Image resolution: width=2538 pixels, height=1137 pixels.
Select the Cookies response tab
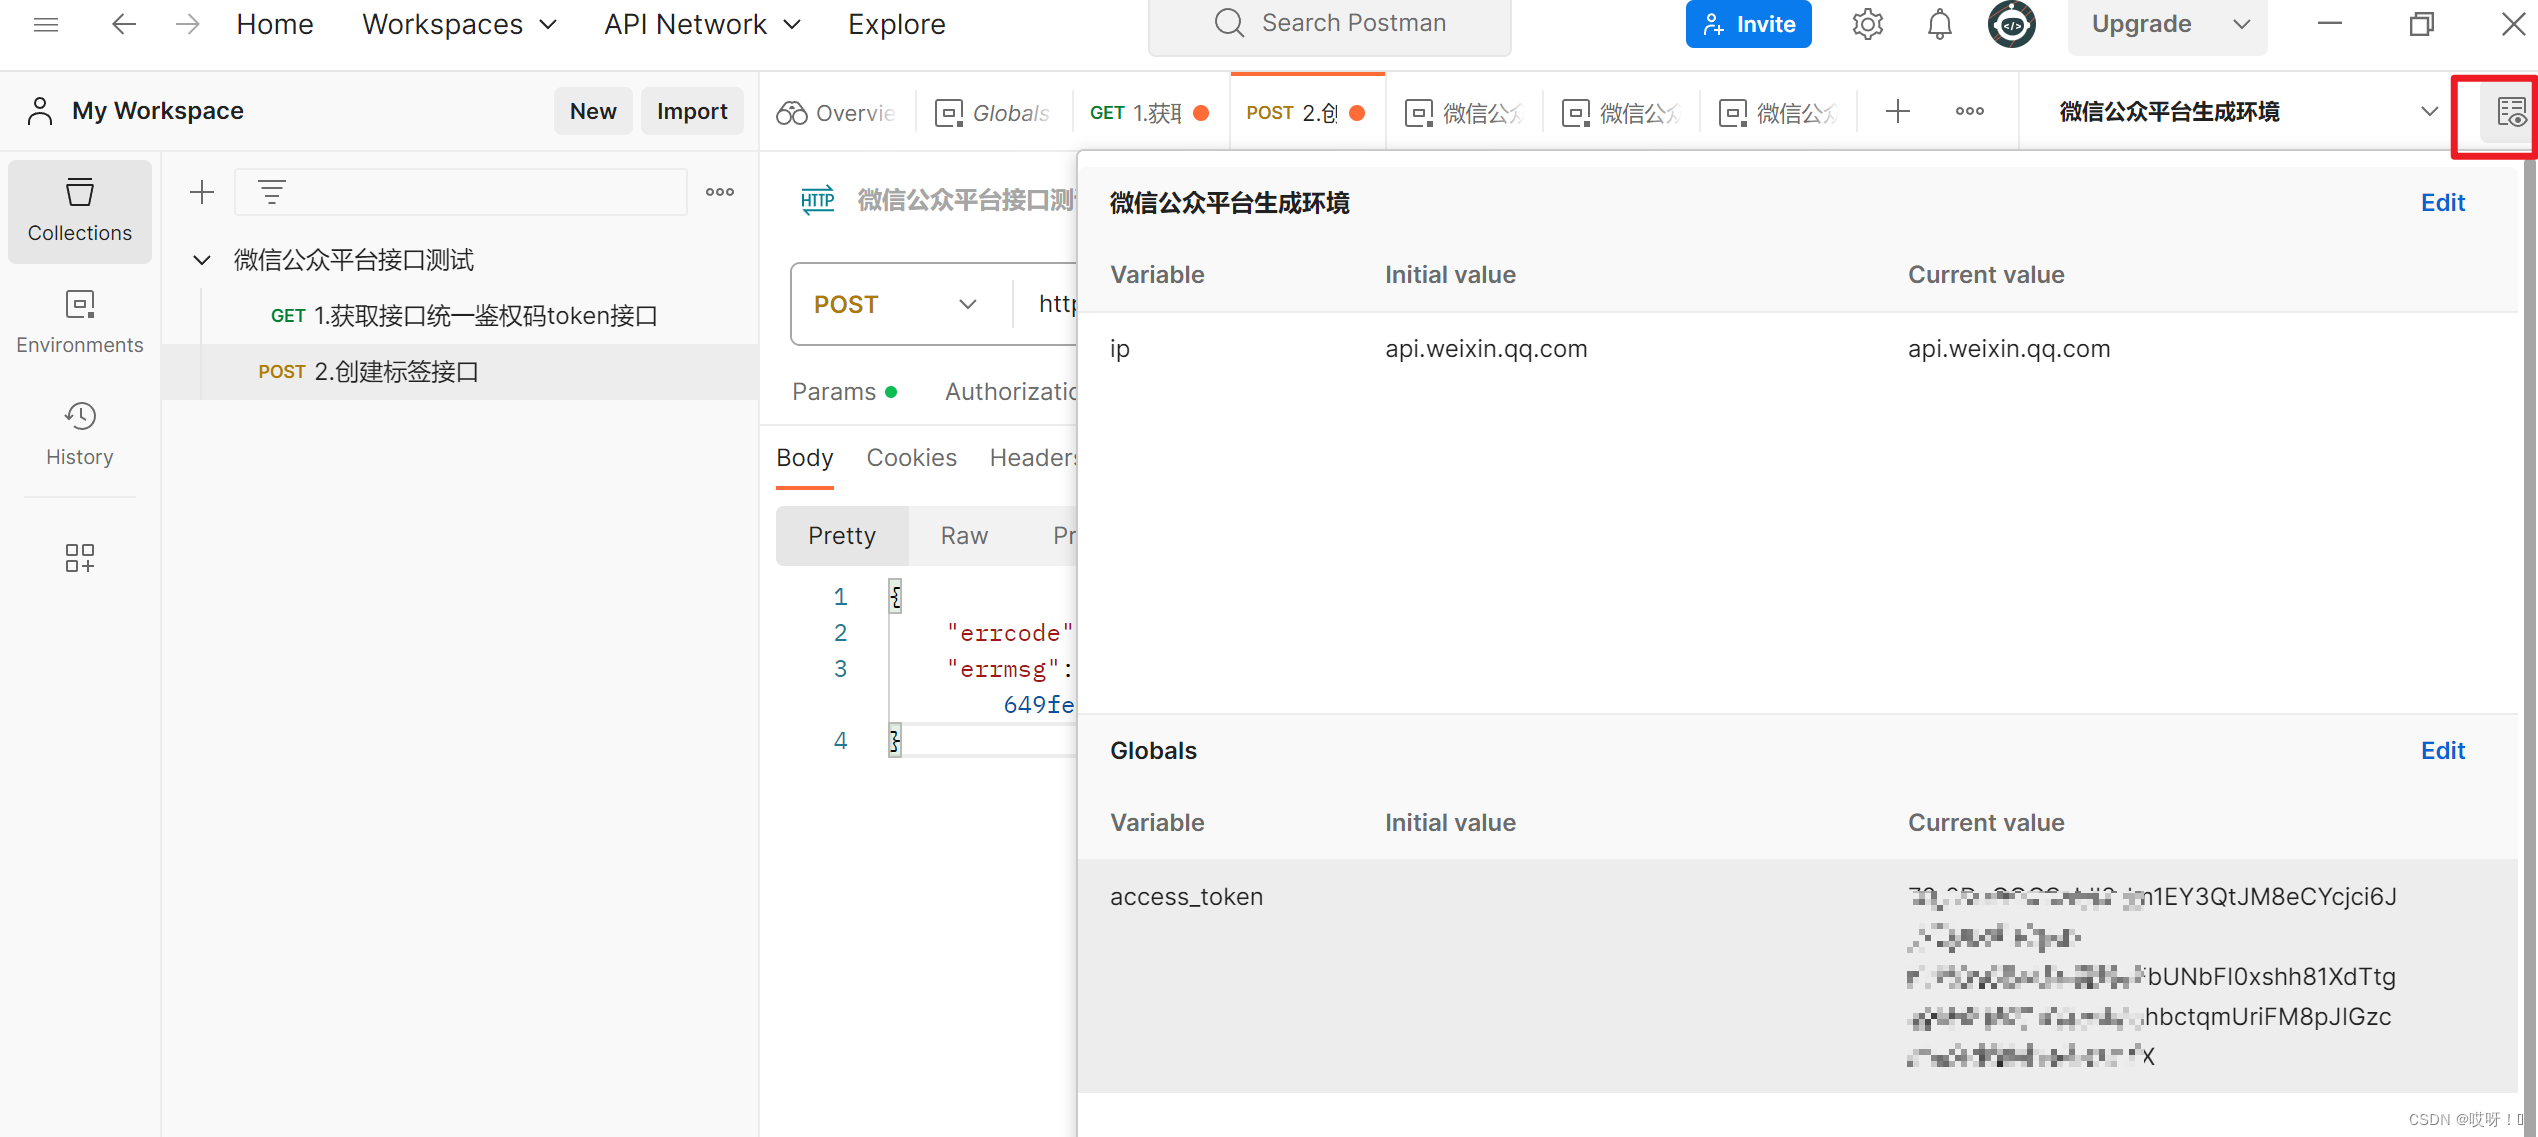click(911, 458)
